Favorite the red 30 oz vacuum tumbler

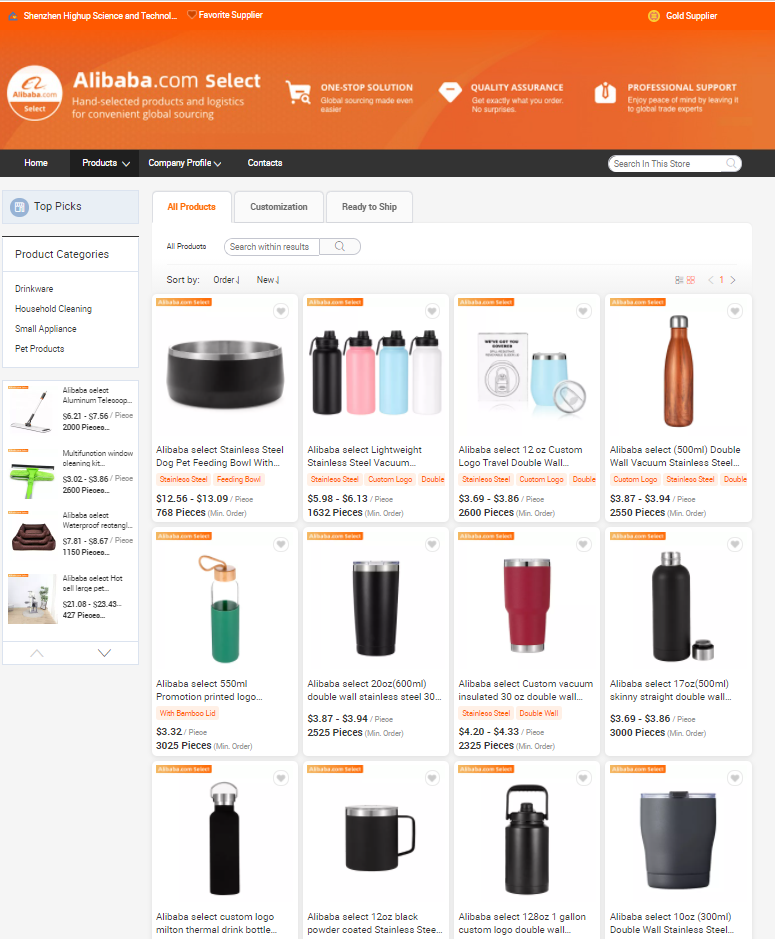pos(583,544)
